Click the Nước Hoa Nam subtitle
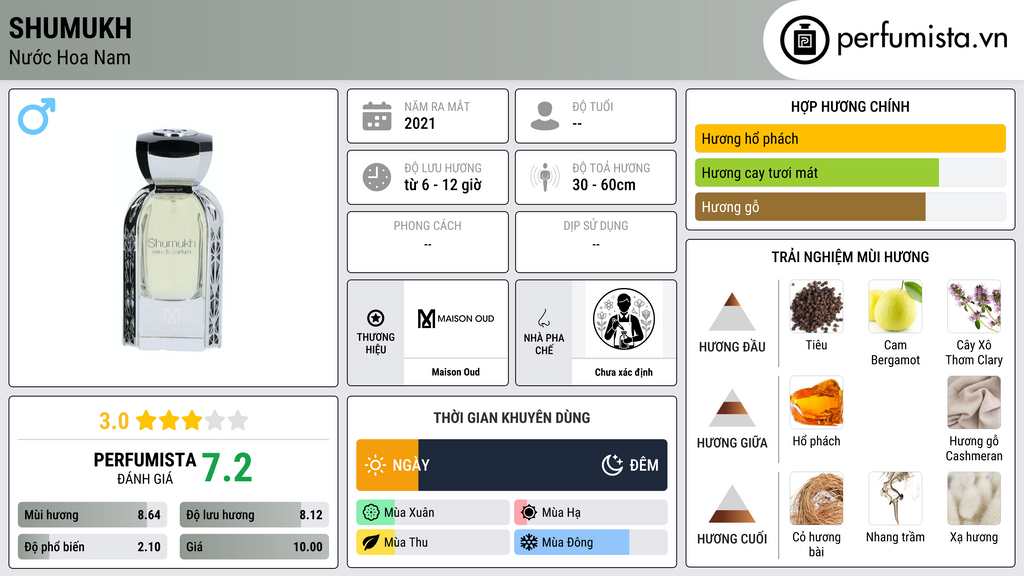 point(69,58)
